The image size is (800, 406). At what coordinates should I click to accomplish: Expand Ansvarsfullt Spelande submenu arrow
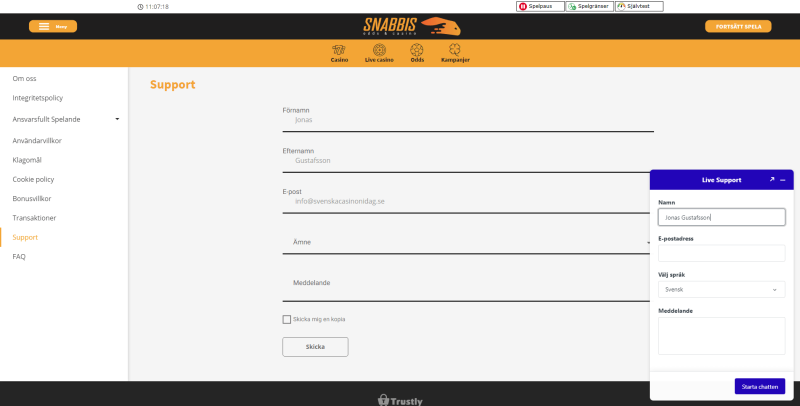pos(117,119)
